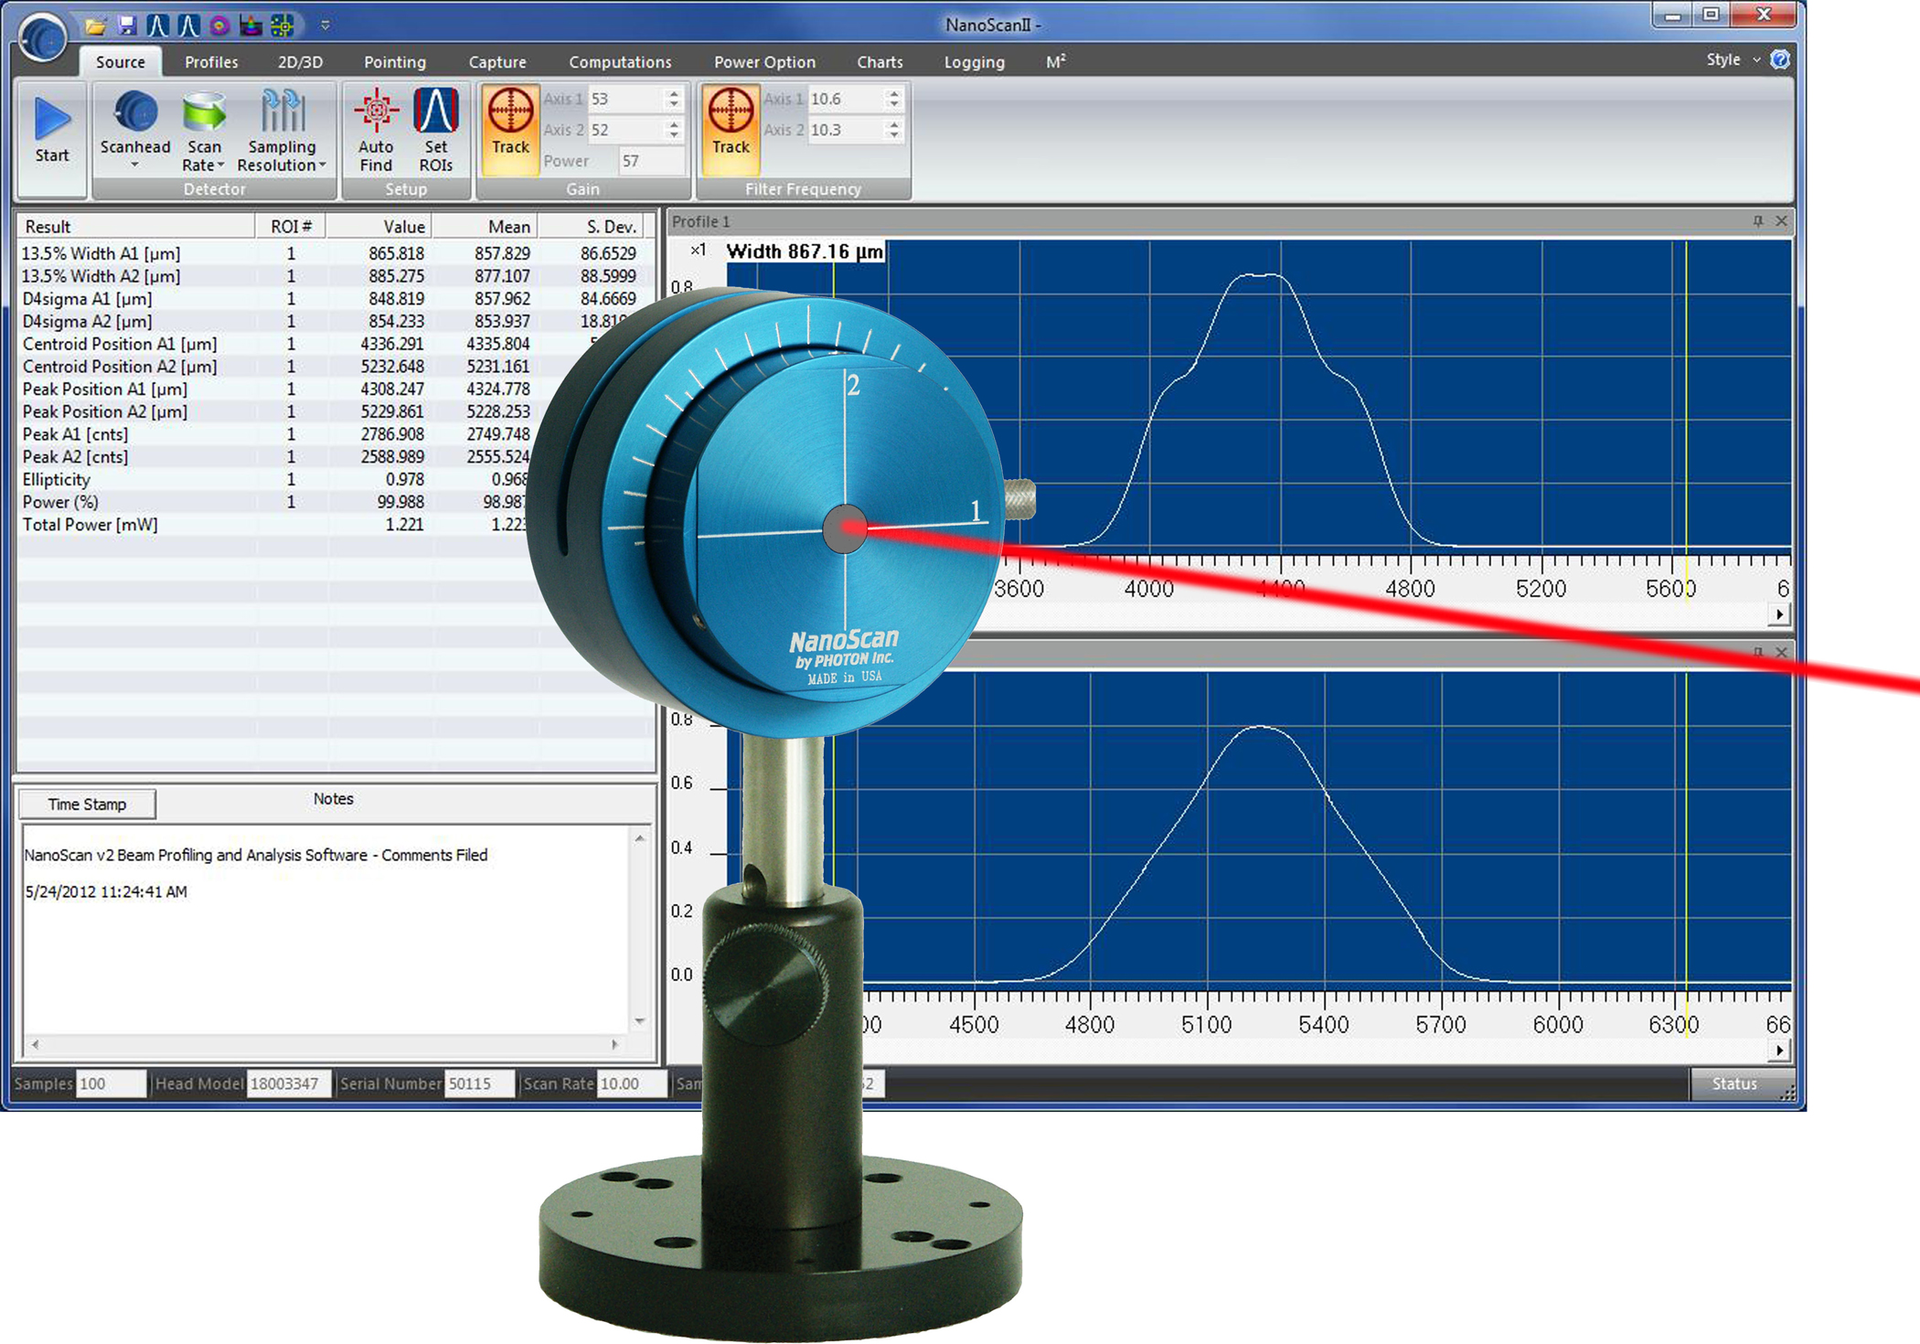Switch to the Profiles tab
This screenshot has height=1344, width=1920.
pos(211,62)
